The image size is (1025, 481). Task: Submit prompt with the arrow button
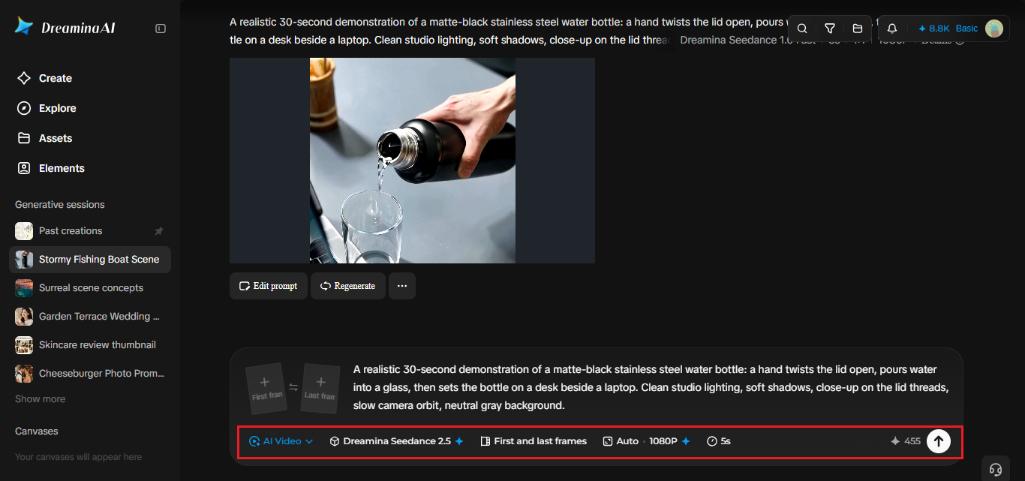939,441
